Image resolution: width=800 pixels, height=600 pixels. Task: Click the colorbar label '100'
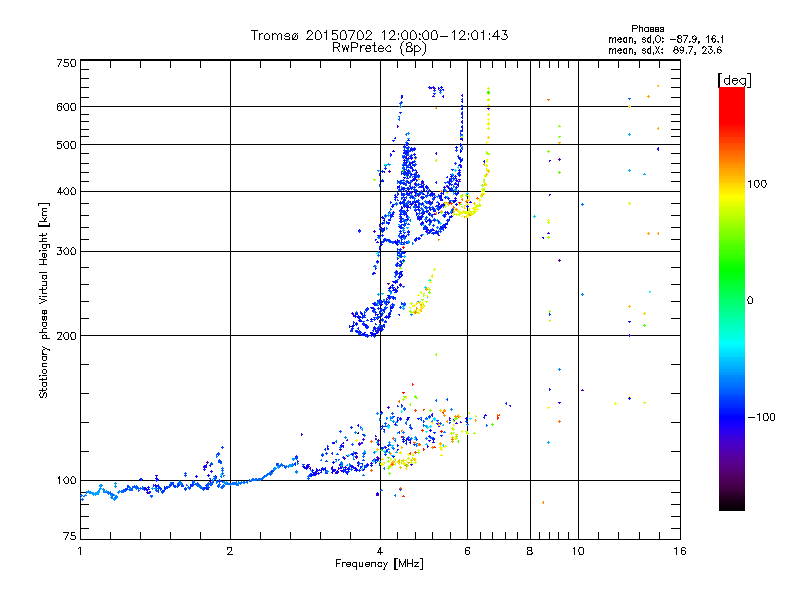(758, 184)
